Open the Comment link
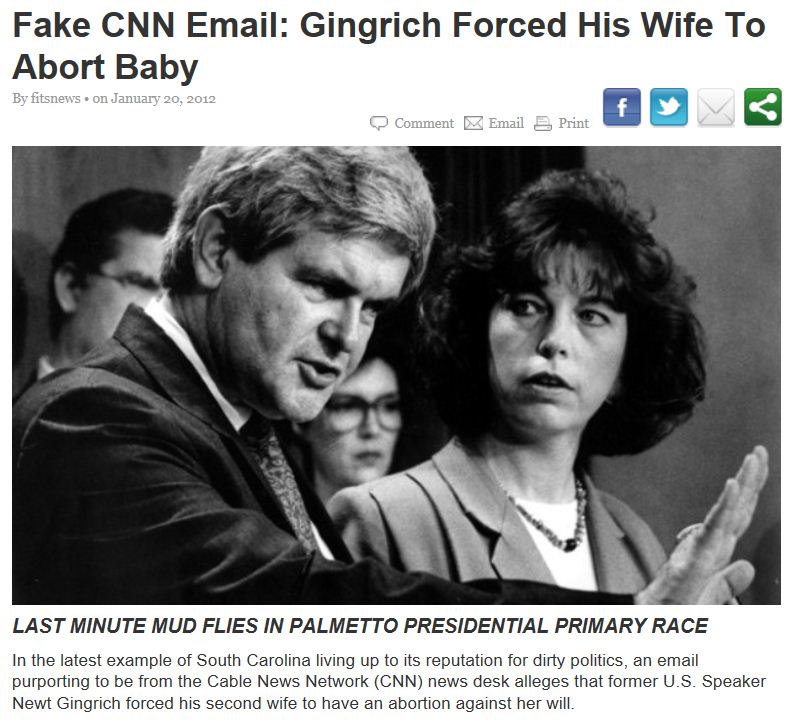This screenshot has height=722, width=797. 424,123
